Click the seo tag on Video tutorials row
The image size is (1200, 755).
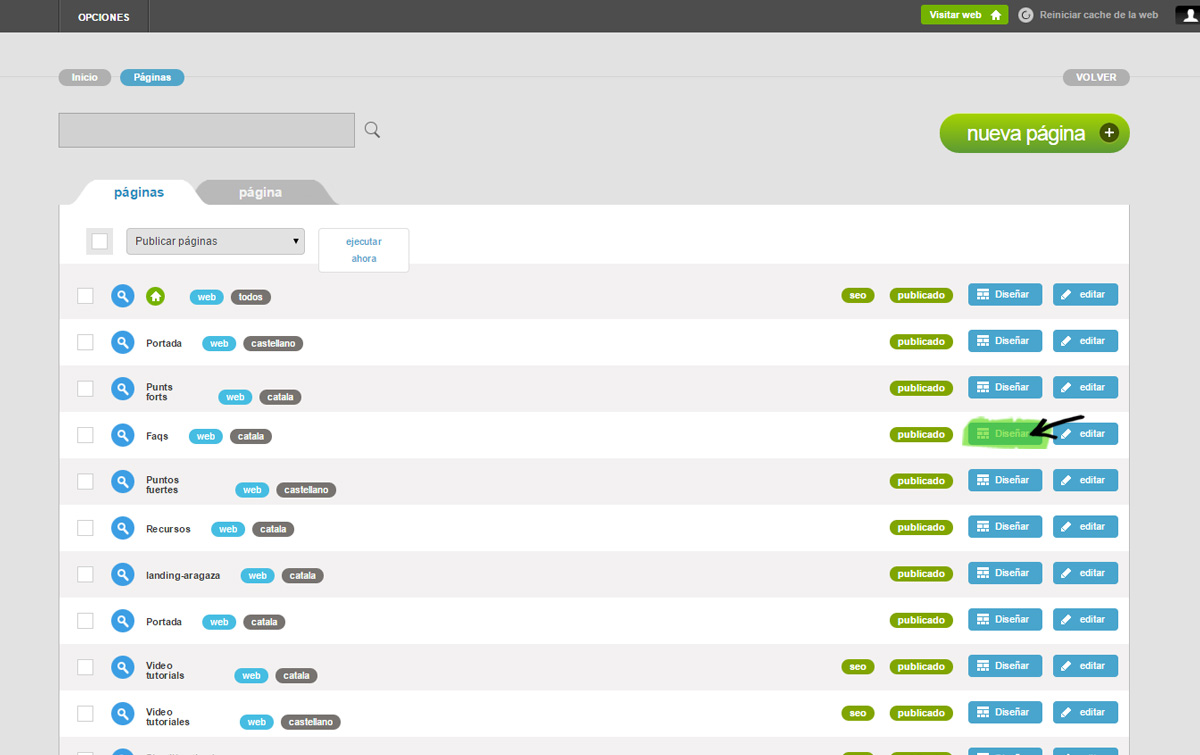(858, 667)
